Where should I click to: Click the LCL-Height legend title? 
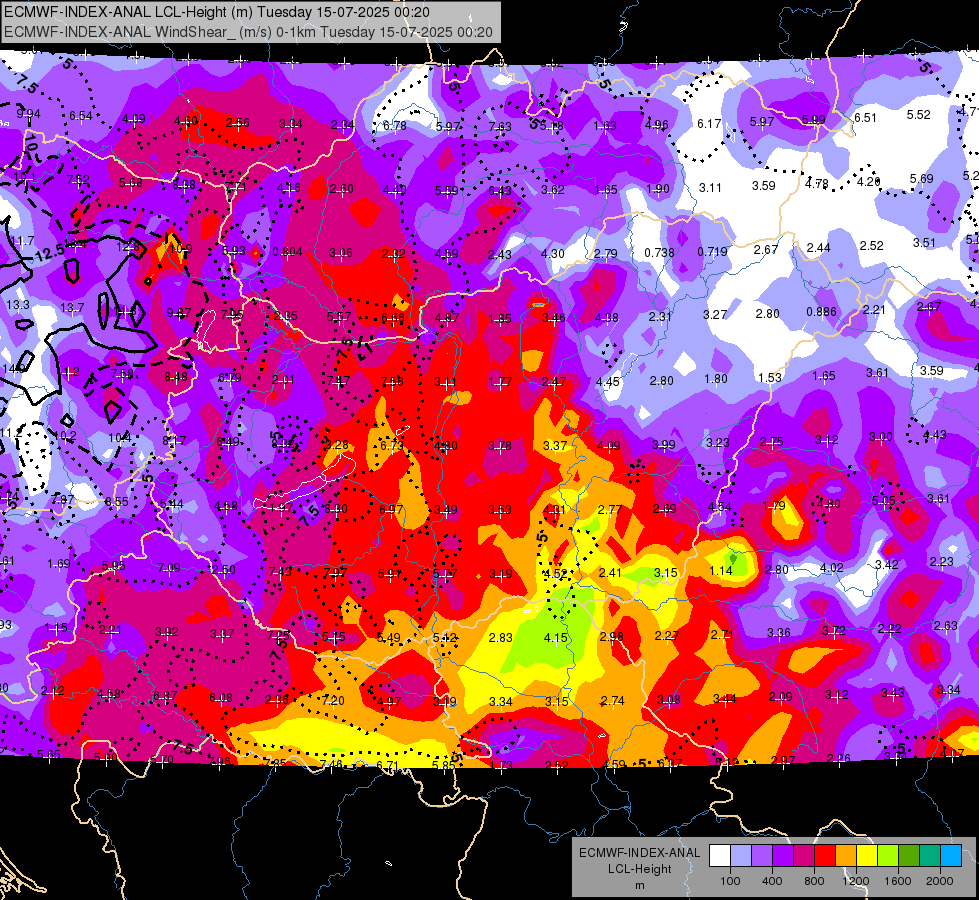[x=639, y=869]
